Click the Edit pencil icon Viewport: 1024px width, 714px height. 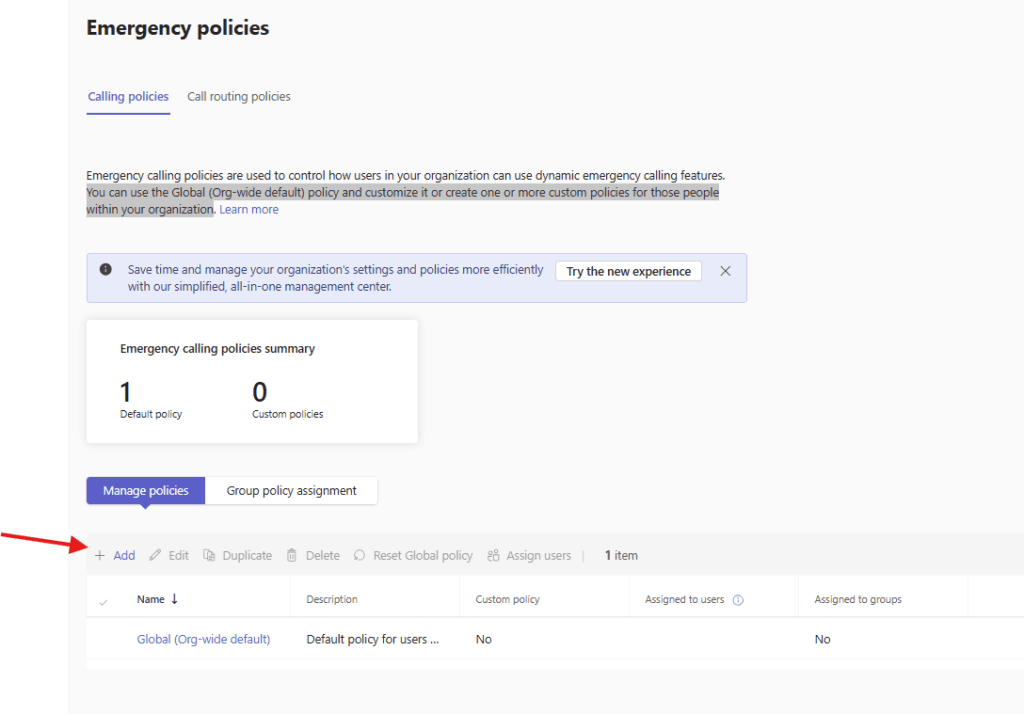pyautogui.click(x=155, y=556)
